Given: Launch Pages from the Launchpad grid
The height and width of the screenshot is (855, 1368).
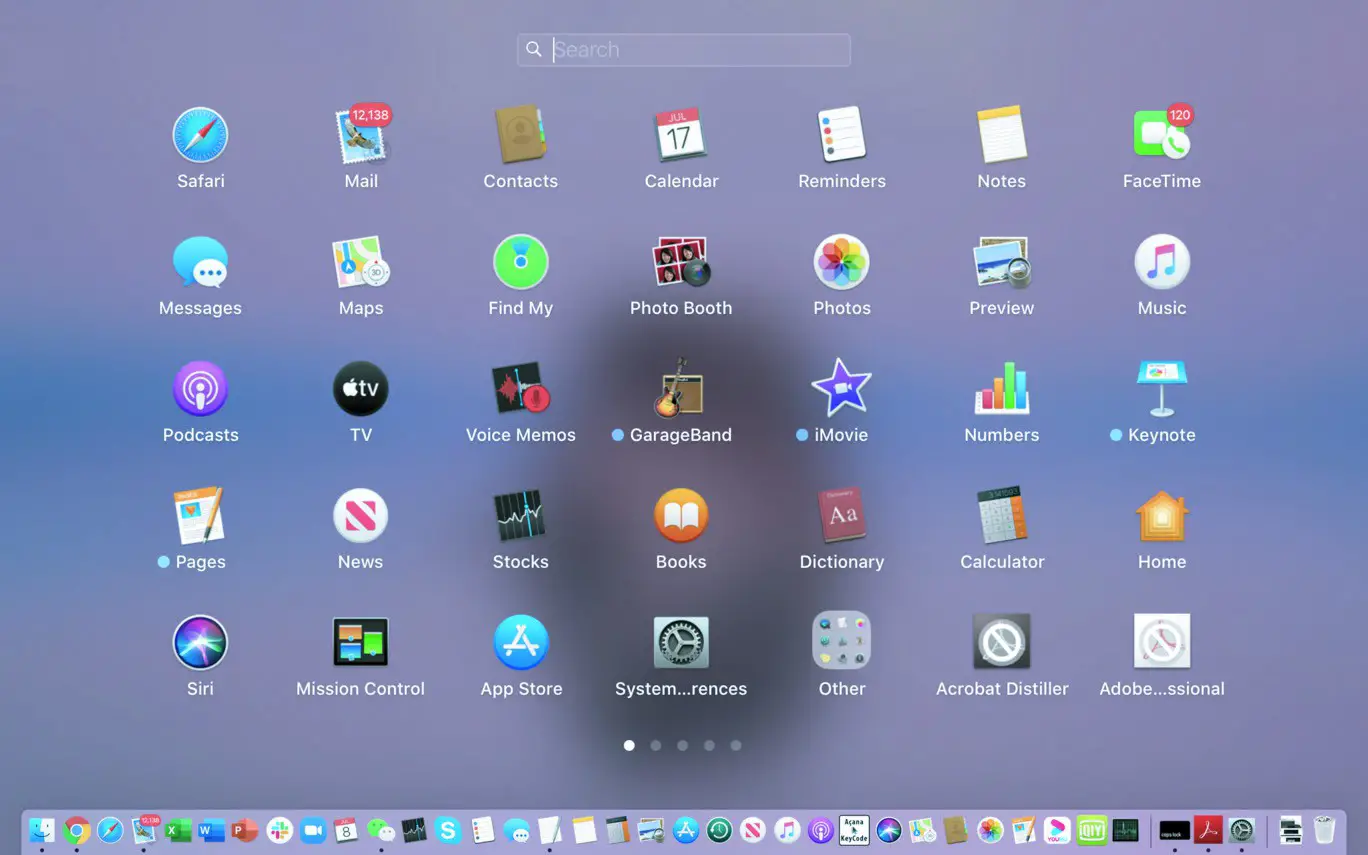Looking at the screenshot, I should click(x=200, y=516).
